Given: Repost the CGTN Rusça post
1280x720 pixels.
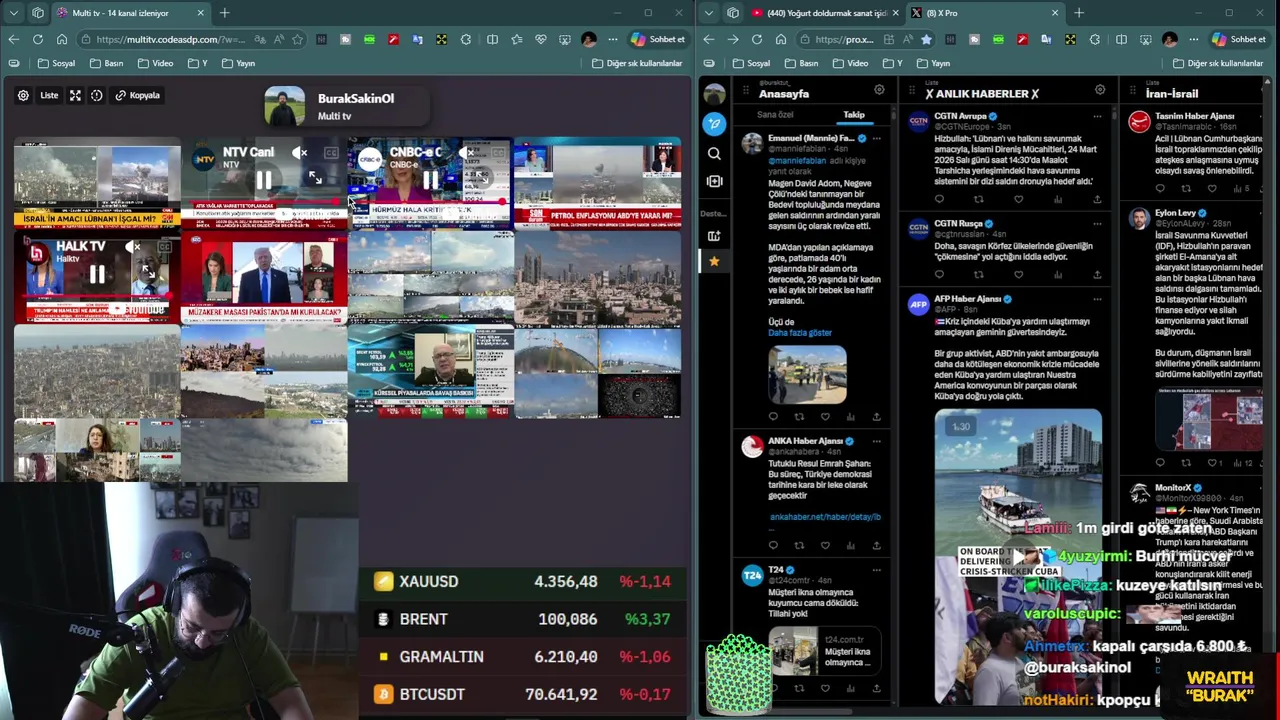Looking at the screenshot, I should point(979,274).
